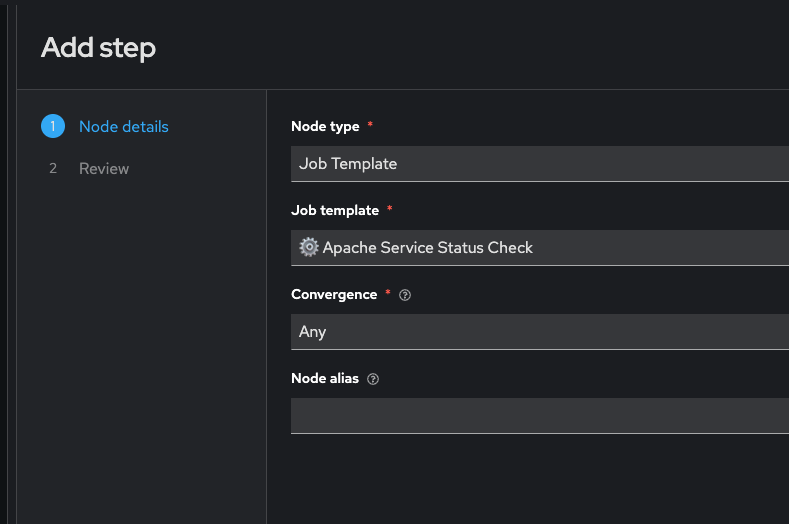789x524 pixels.
Task: Click the Apache Service Status Check text
Action: pyautogui.click(x=428, y=248)
